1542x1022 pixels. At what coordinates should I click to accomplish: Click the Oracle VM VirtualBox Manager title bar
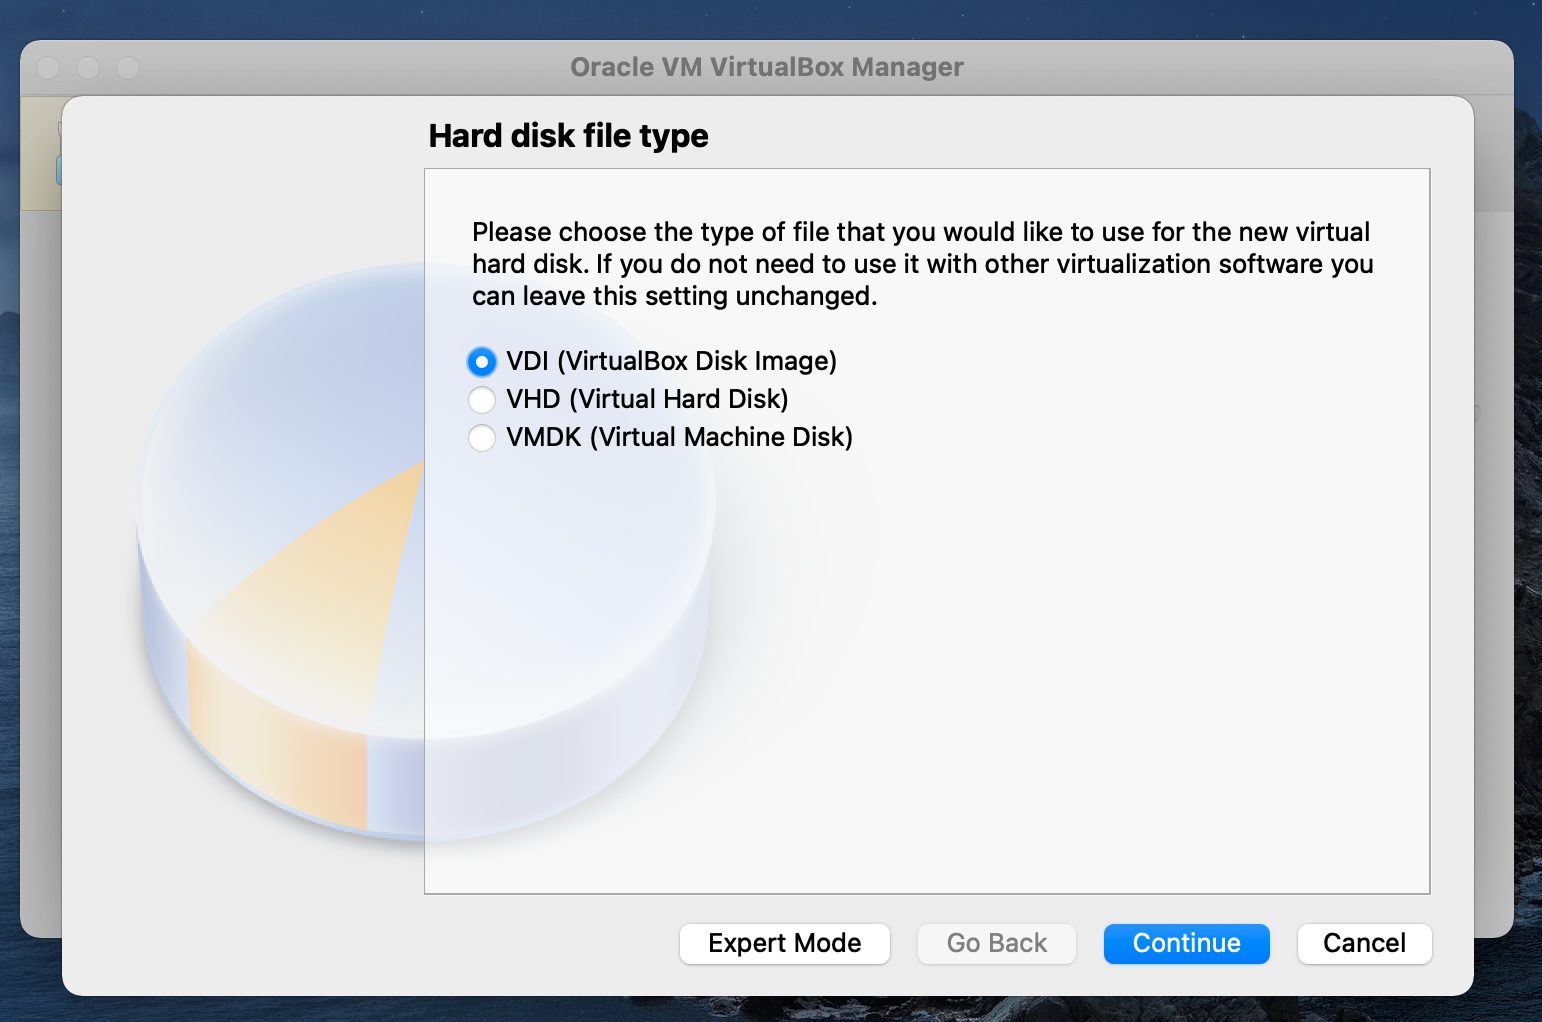pos(766,67)
